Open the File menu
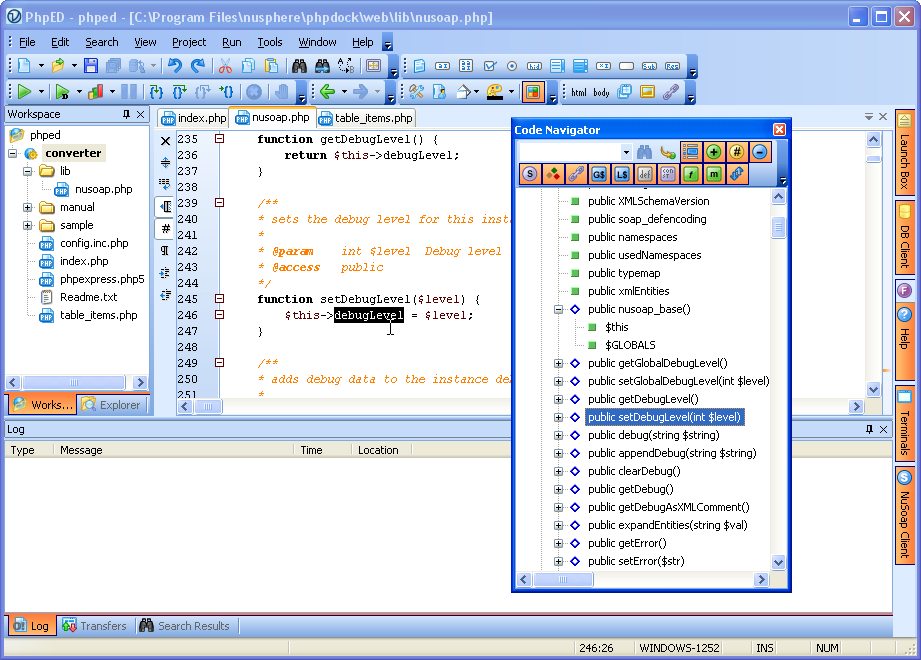921x660 pixels. pyautogui.click(x=27, y=42)
